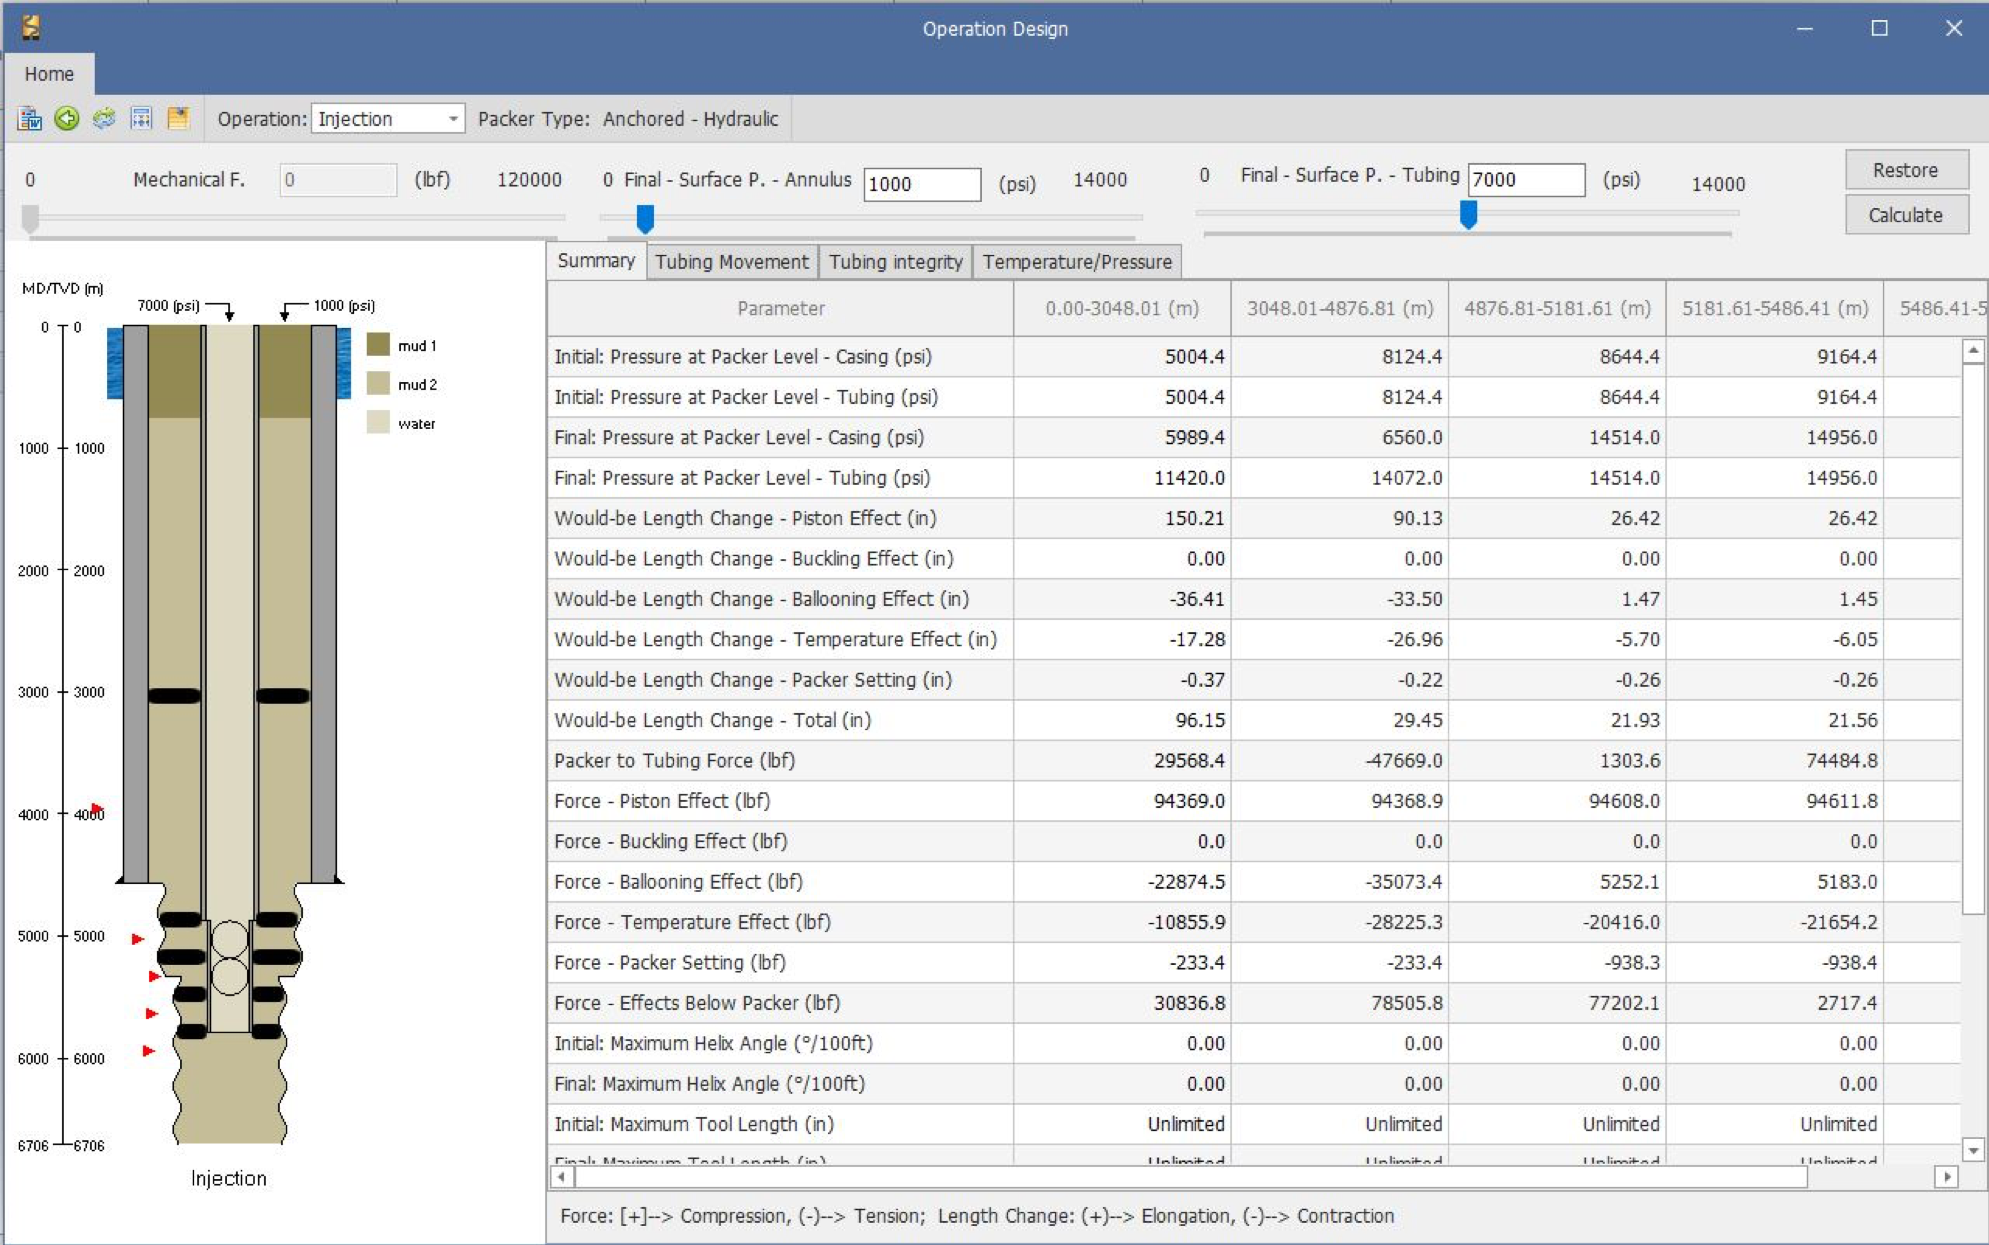
Task: Click the scroll down arrow in table
Action: click(x=1973, y=1151)
